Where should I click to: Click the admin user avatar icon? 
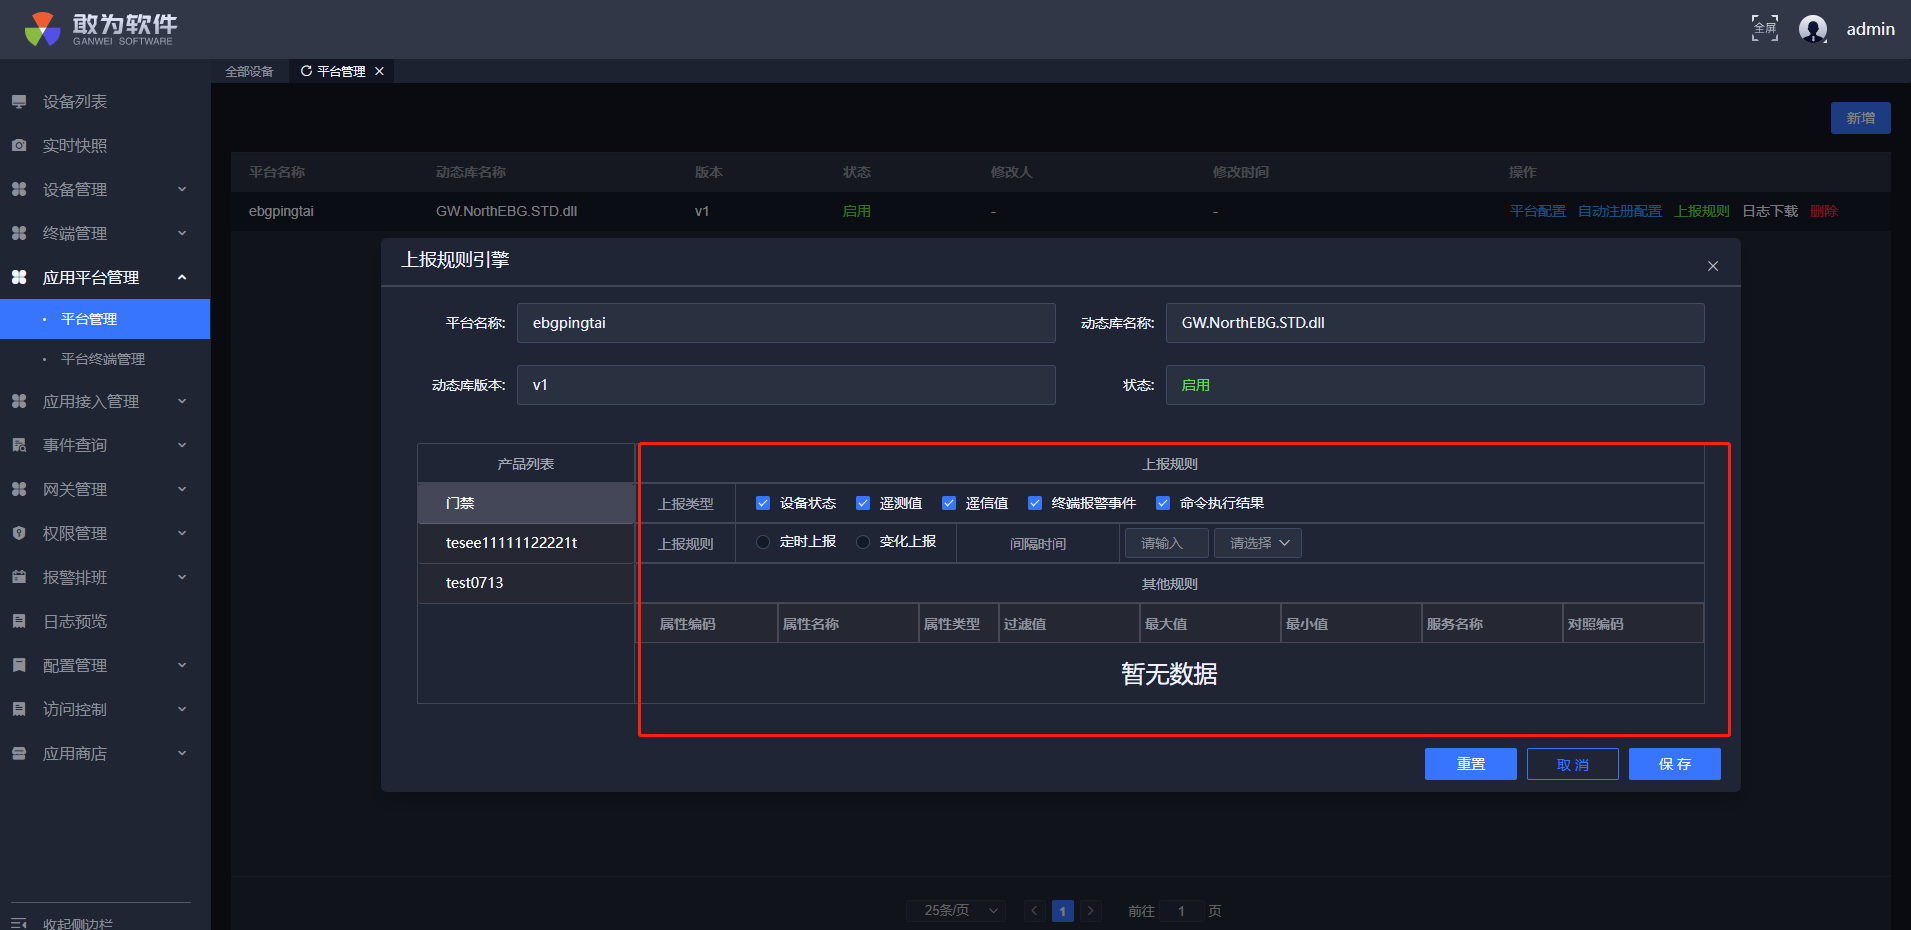click(1812, 29)
